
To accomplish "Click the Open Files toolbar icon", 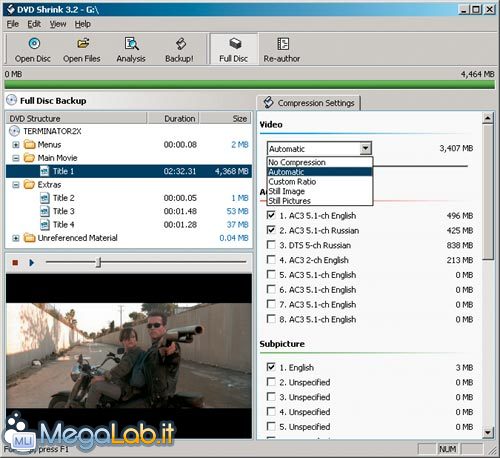I will 83,43.
